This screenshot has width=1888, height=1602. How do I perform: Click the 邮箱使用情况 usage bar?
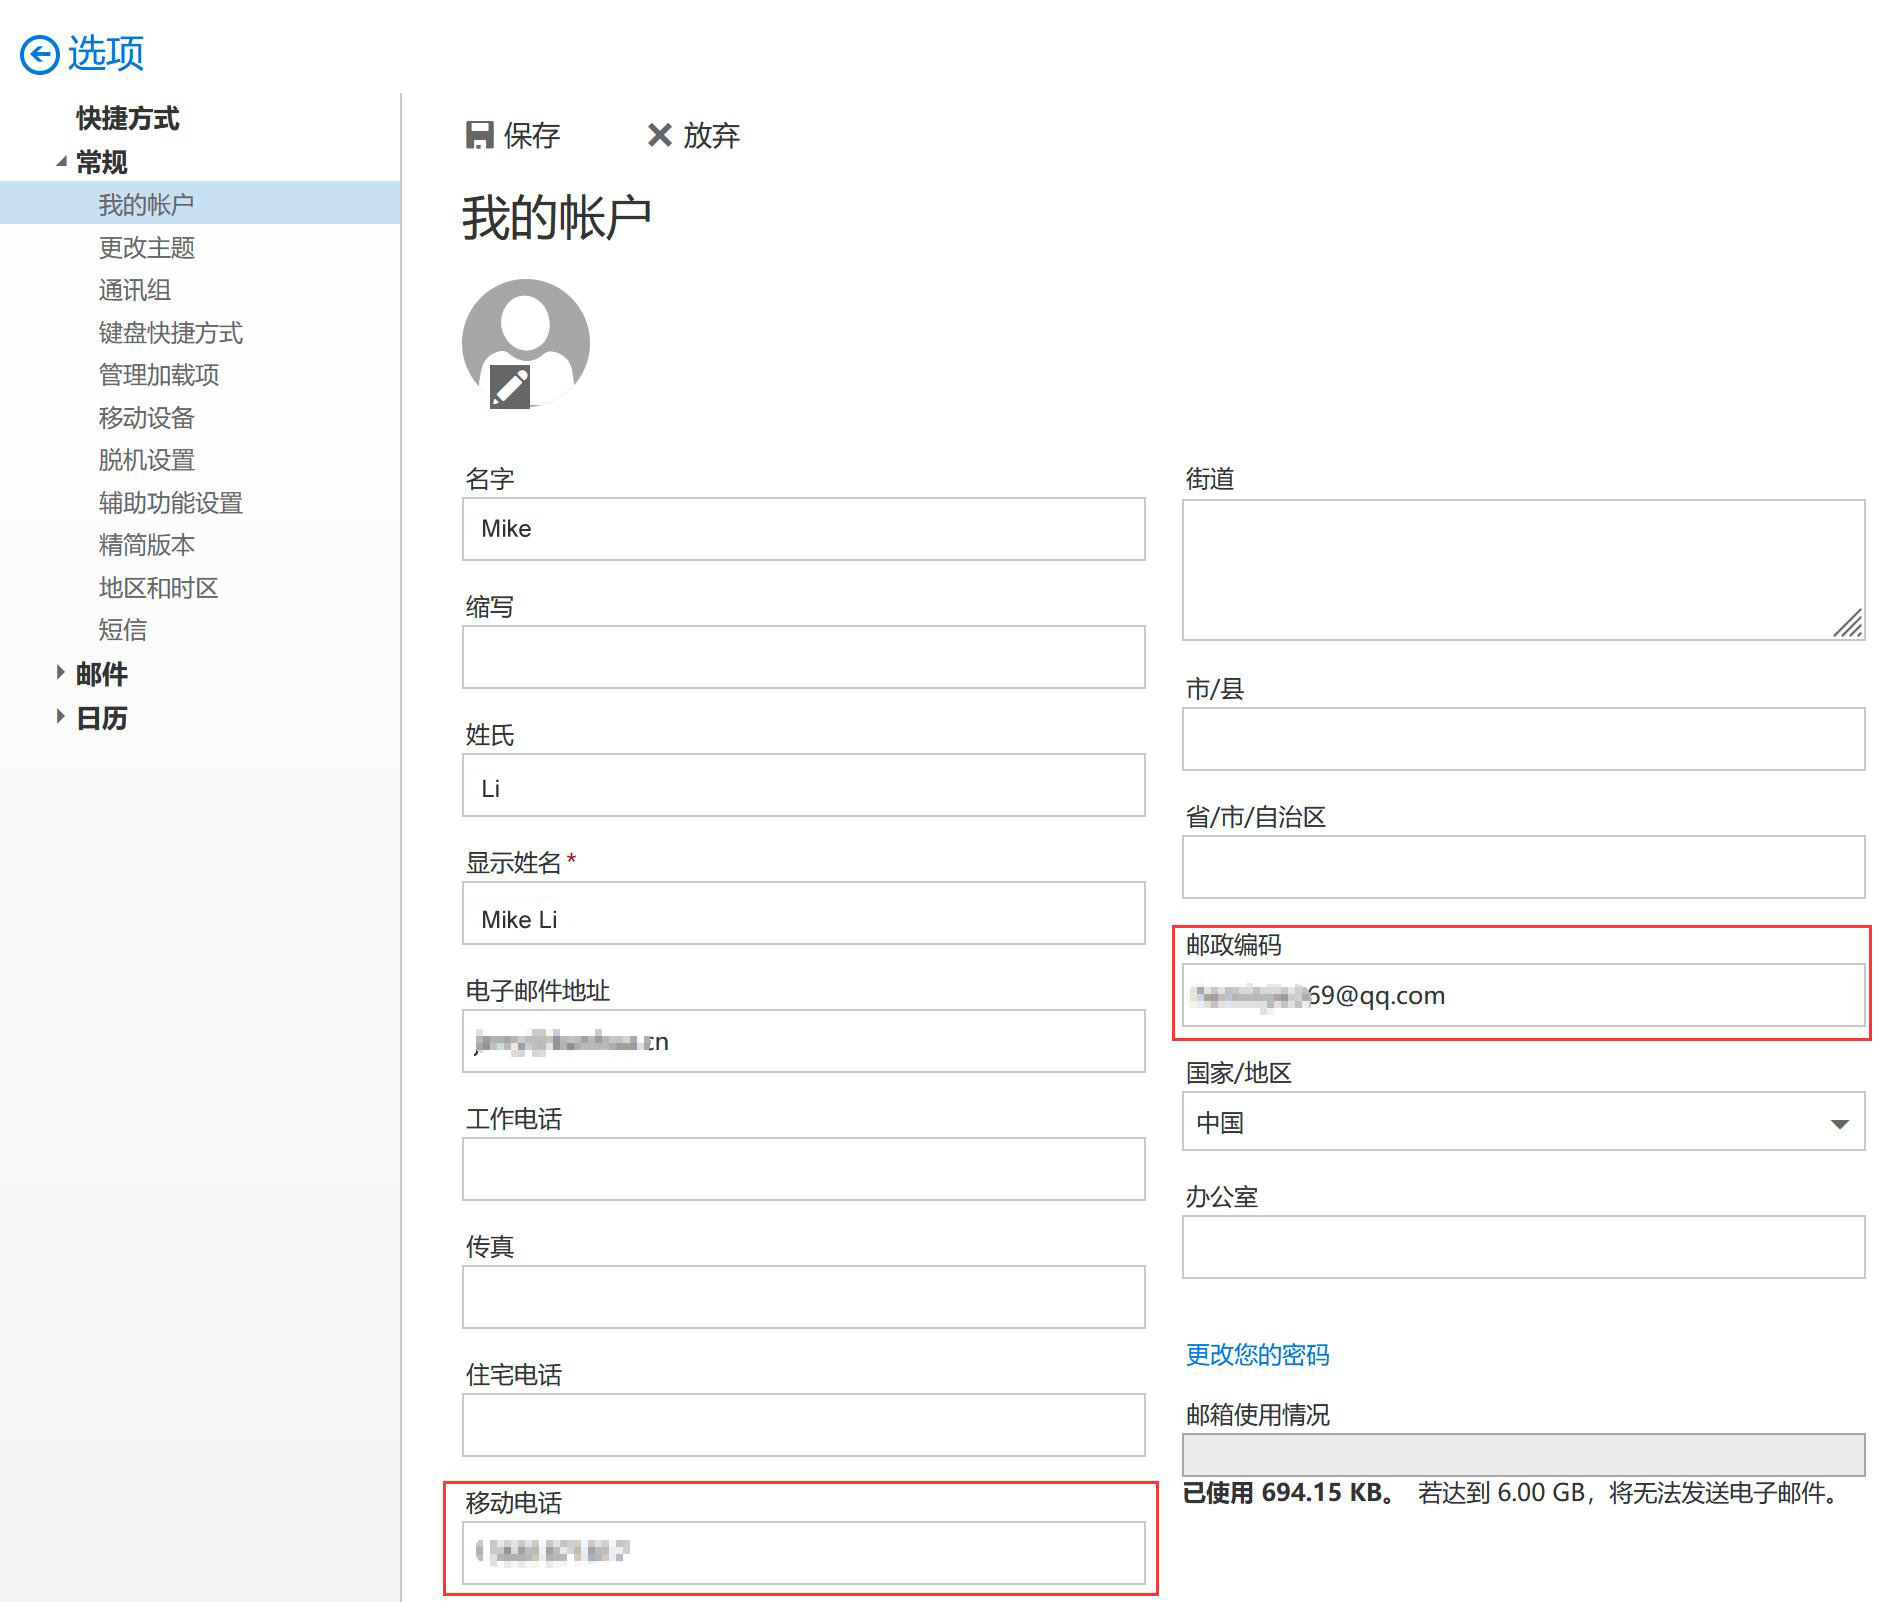(1523, 1454)
